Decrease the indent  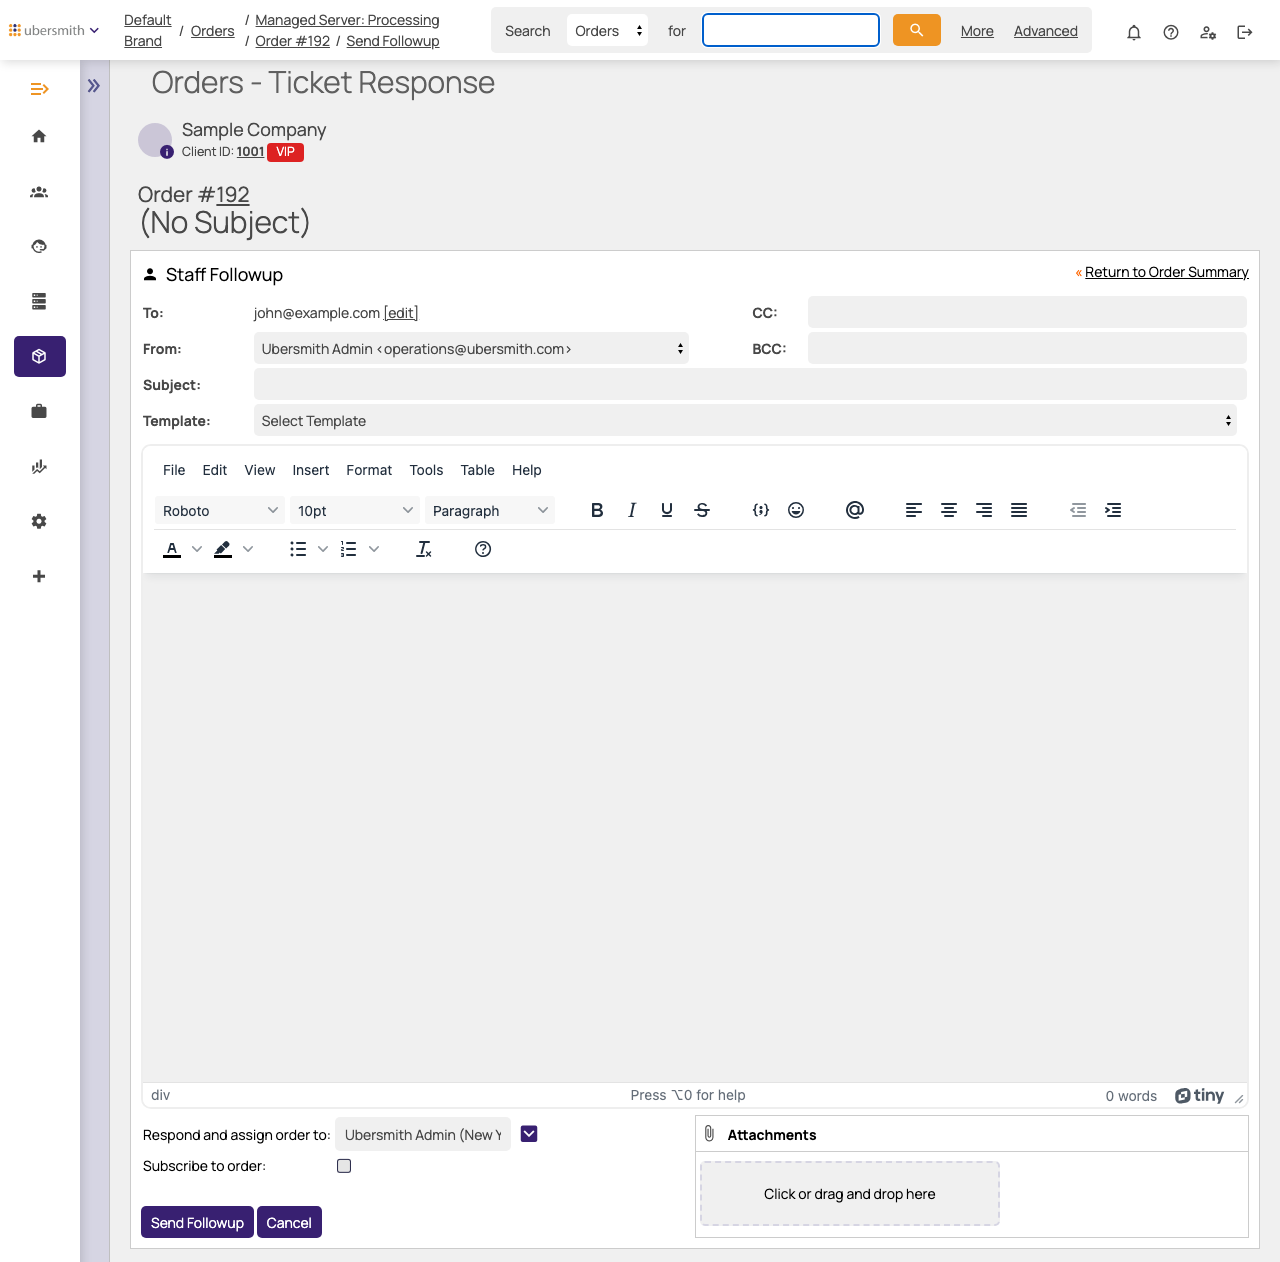1078,510
